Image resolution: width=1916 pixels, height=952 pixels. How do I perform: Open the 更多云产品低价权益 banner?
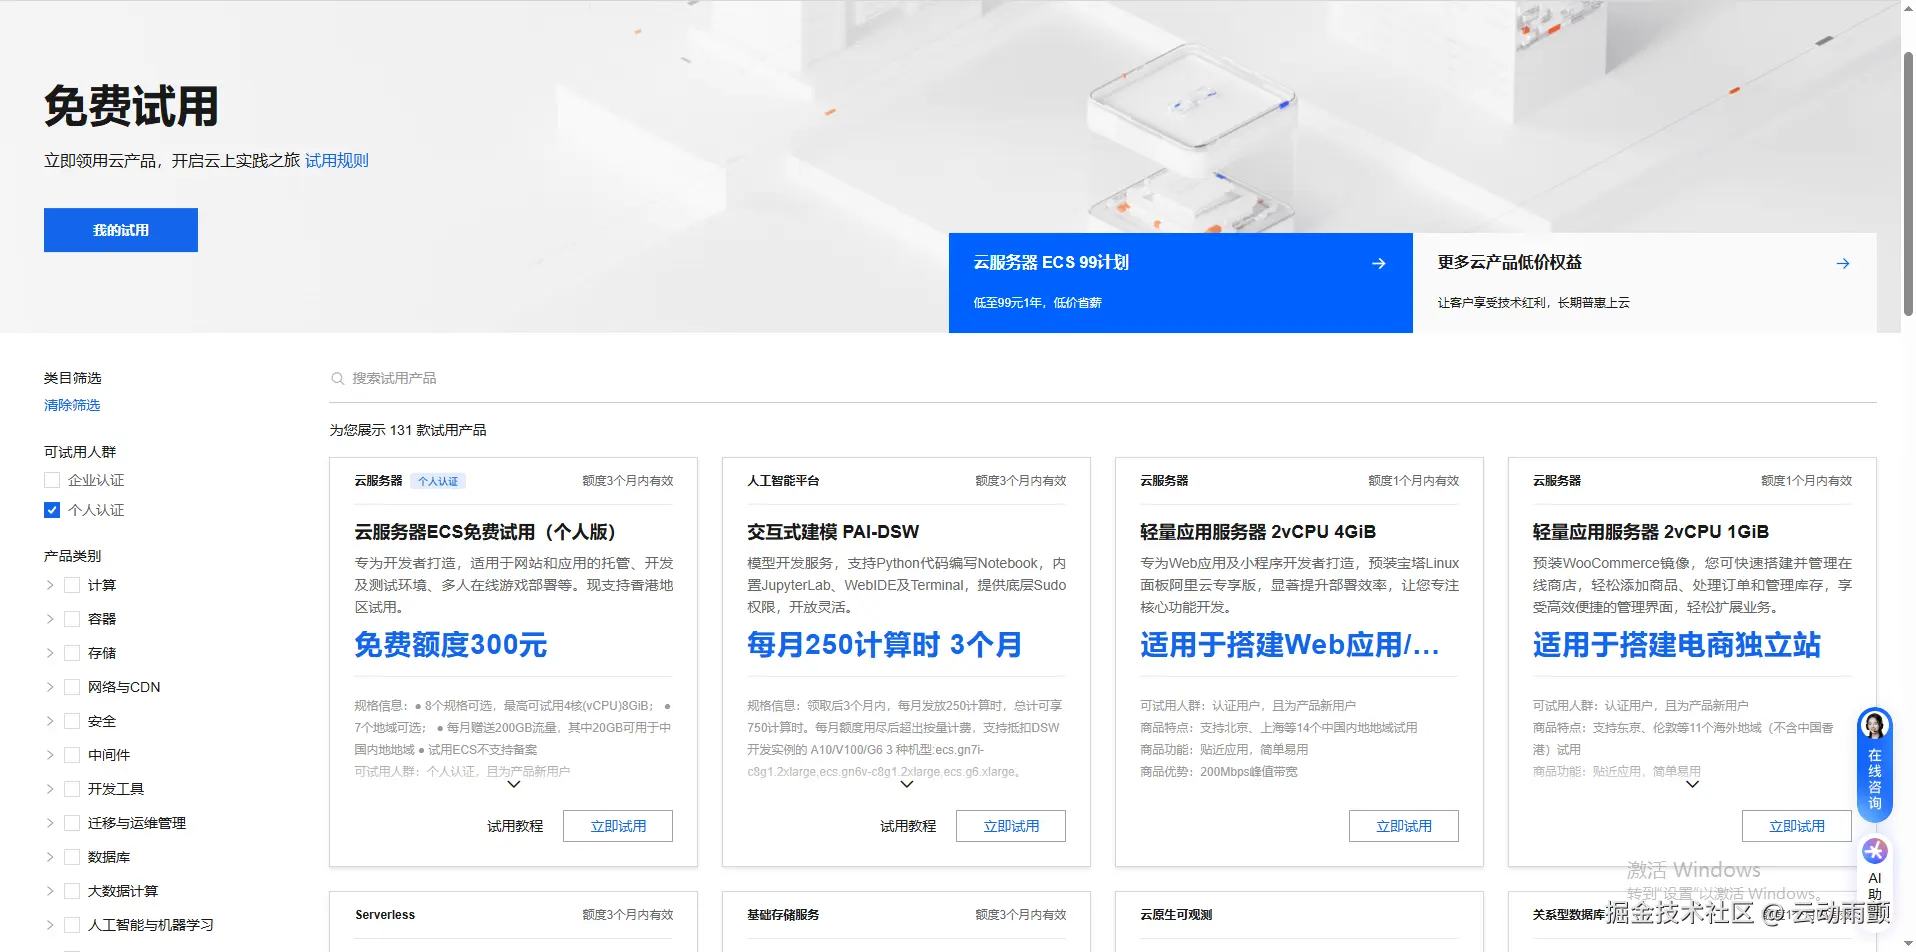tap(1645, 283)
